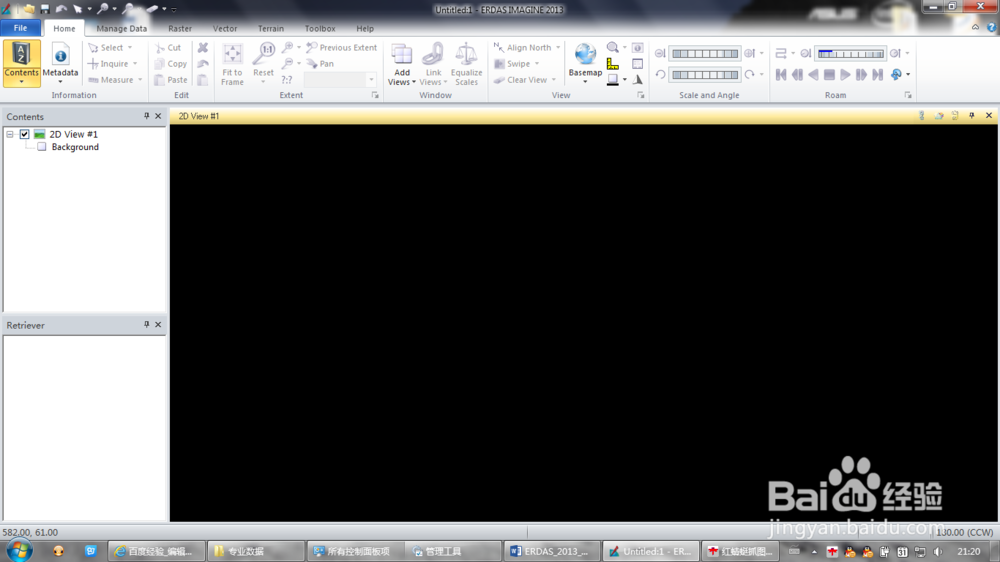Viewport: 1000px width, 562px height.
Task: Open the Measure dropdown arrow
Action: [140, 80]
